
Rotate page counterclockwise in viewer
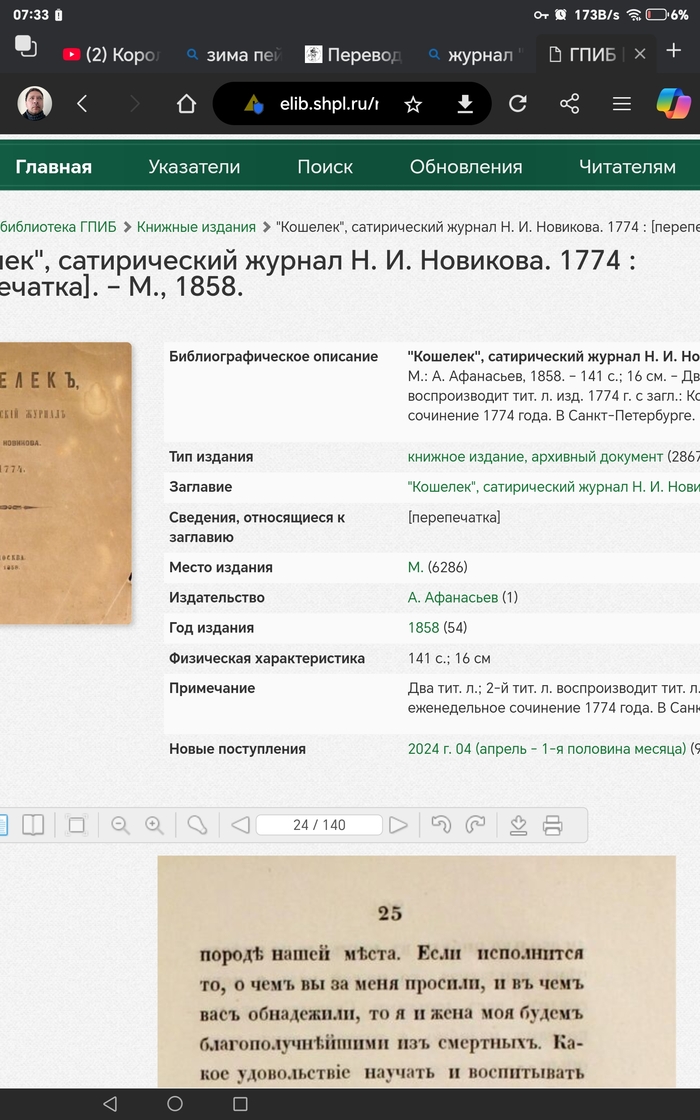pos(441,825)
